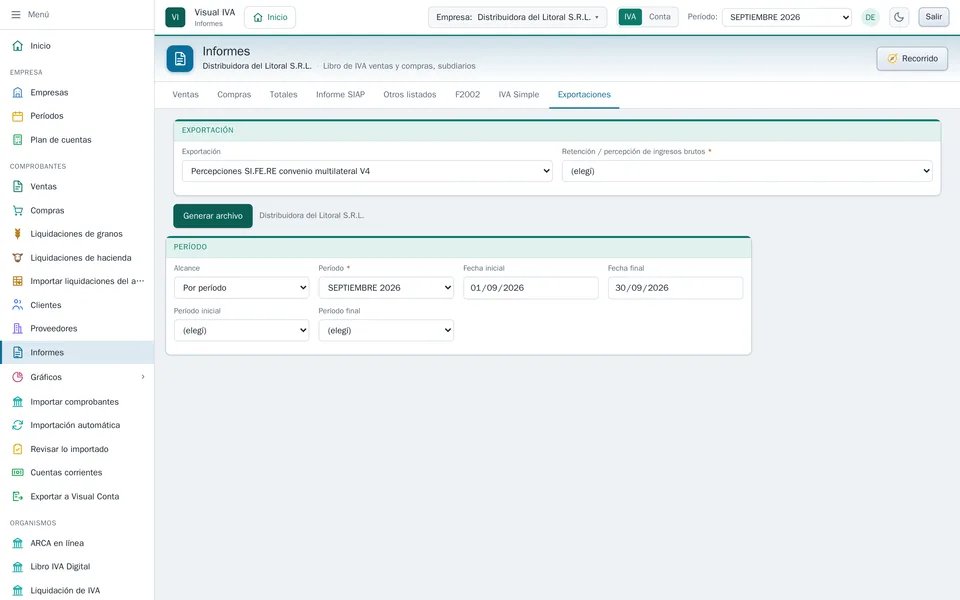Open Cuentas corrientes from the sidebar
Screen dimensions: 960x600
[77, 472]
